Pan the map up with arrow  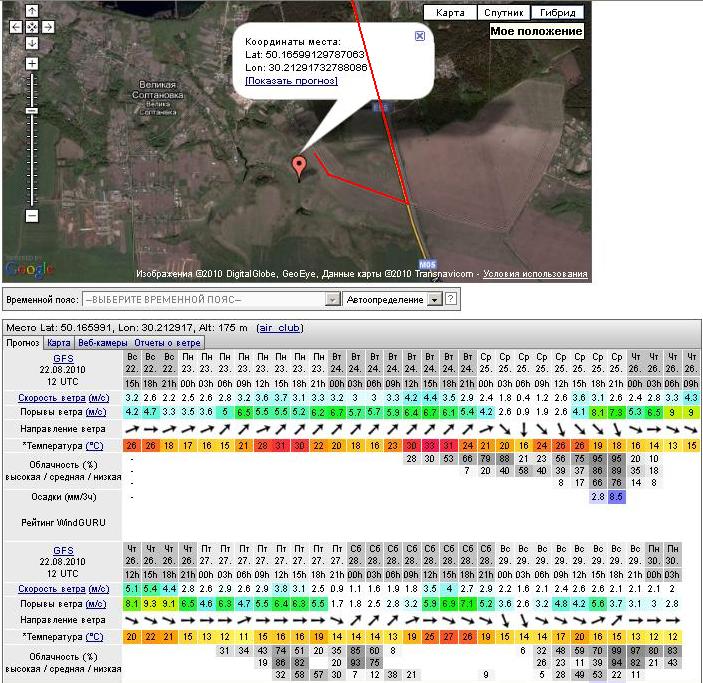[x=32, y=11]
